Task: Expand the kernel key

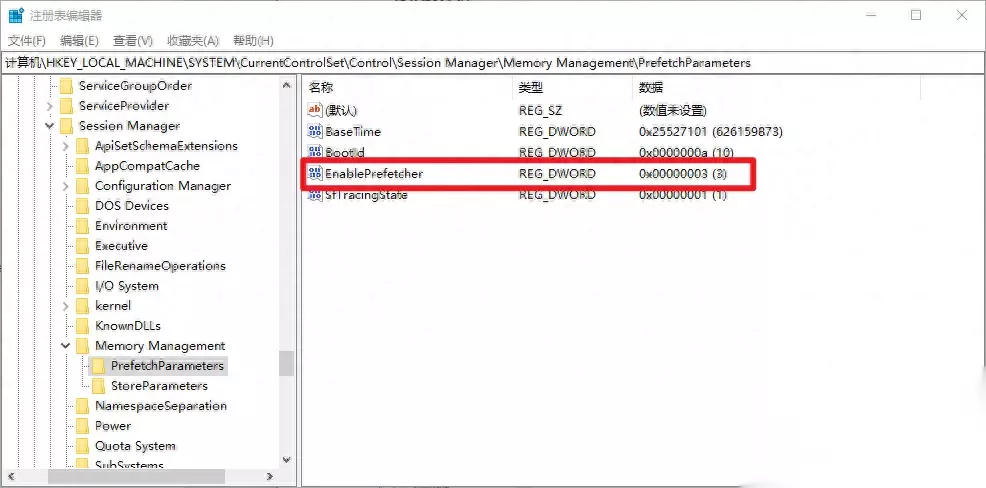Action: pos(66,306)
